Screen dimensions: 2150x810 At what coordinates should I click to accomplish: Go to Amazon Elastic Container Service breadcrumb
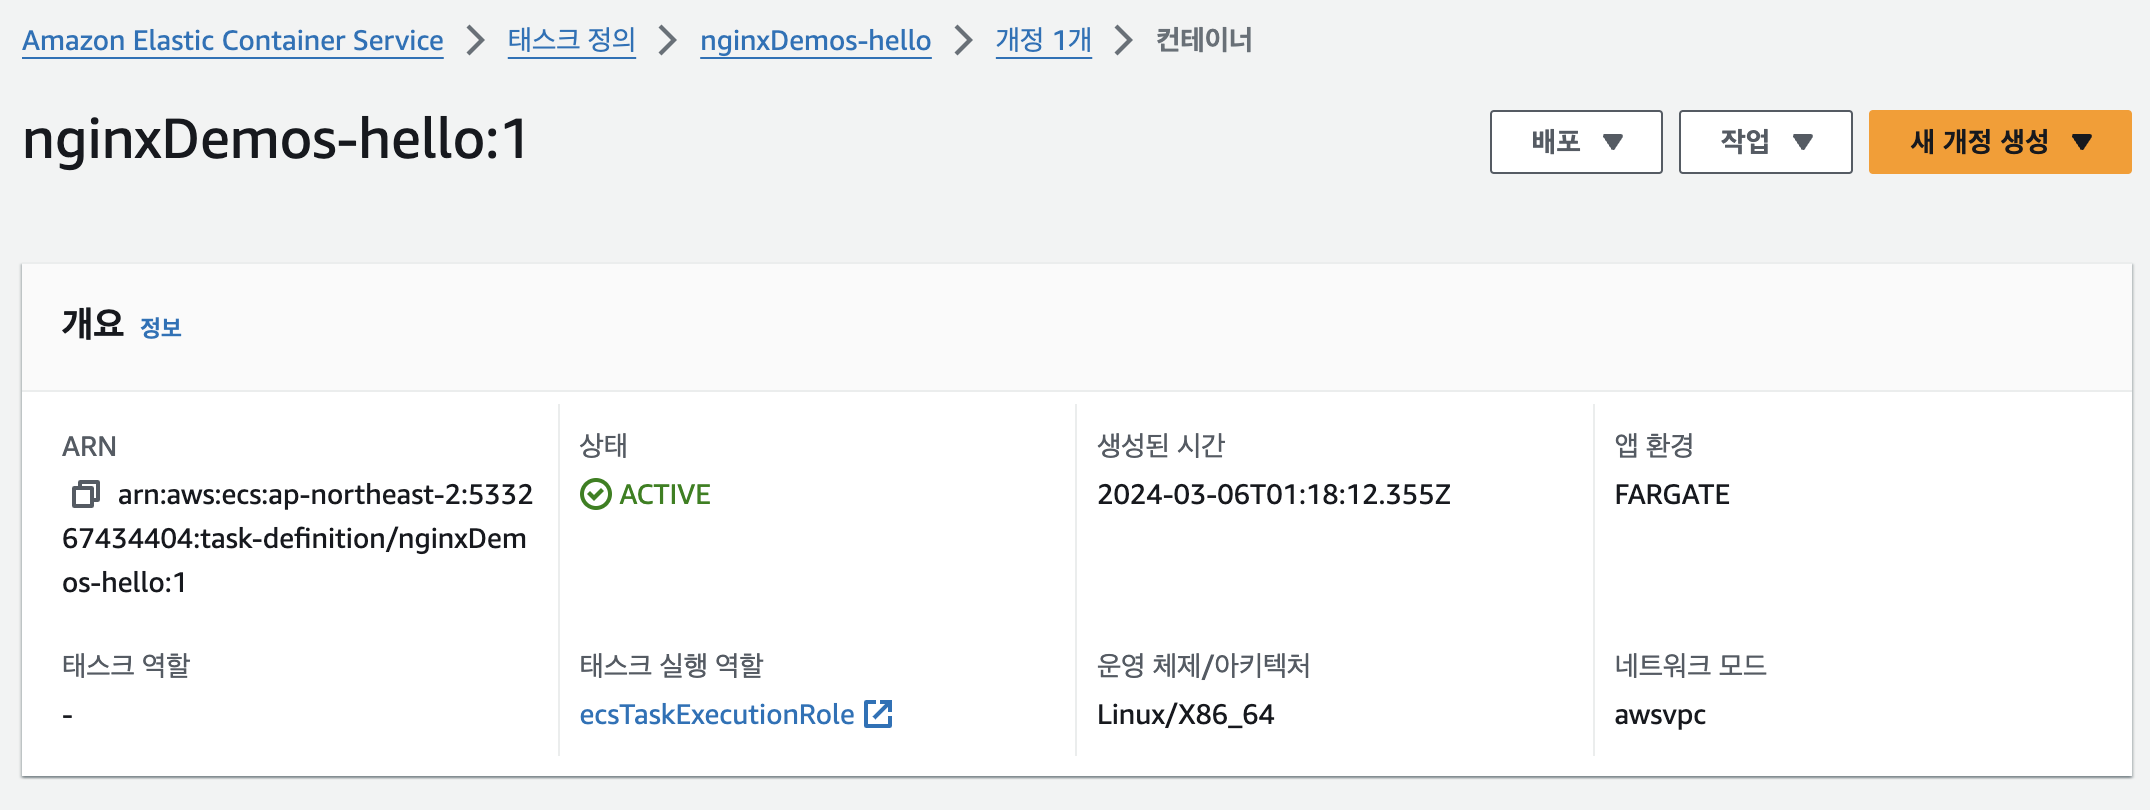(232, 41)
